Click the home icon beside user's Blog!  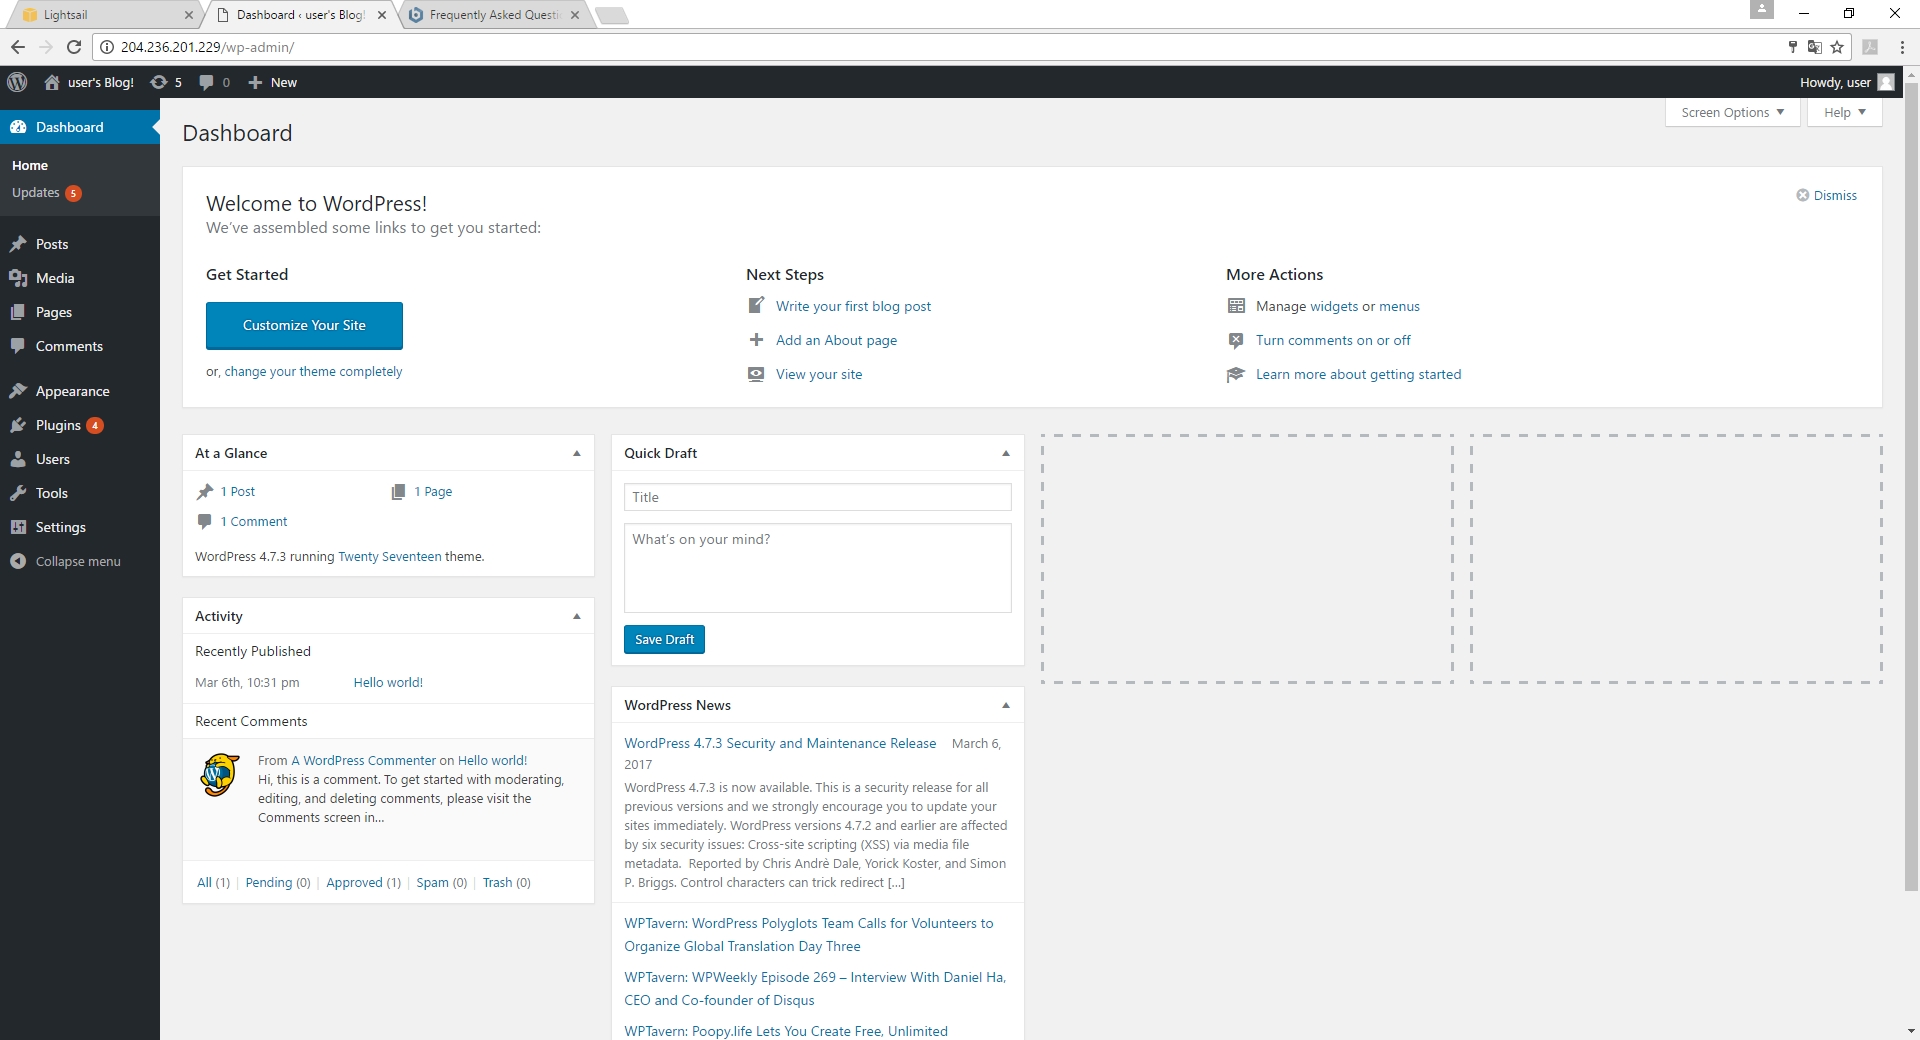[52, 82]
